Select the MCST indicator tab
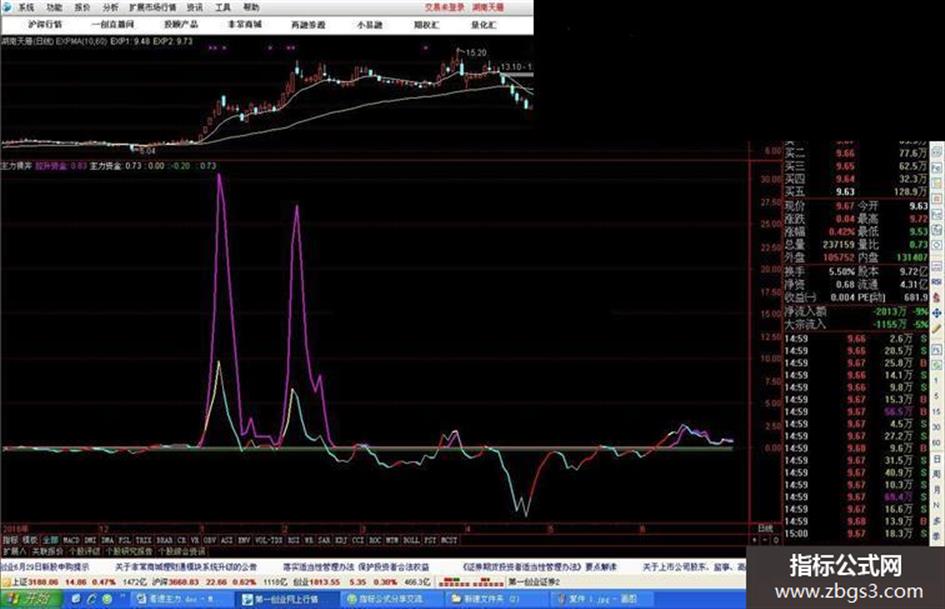 click(x=449, y=540)
